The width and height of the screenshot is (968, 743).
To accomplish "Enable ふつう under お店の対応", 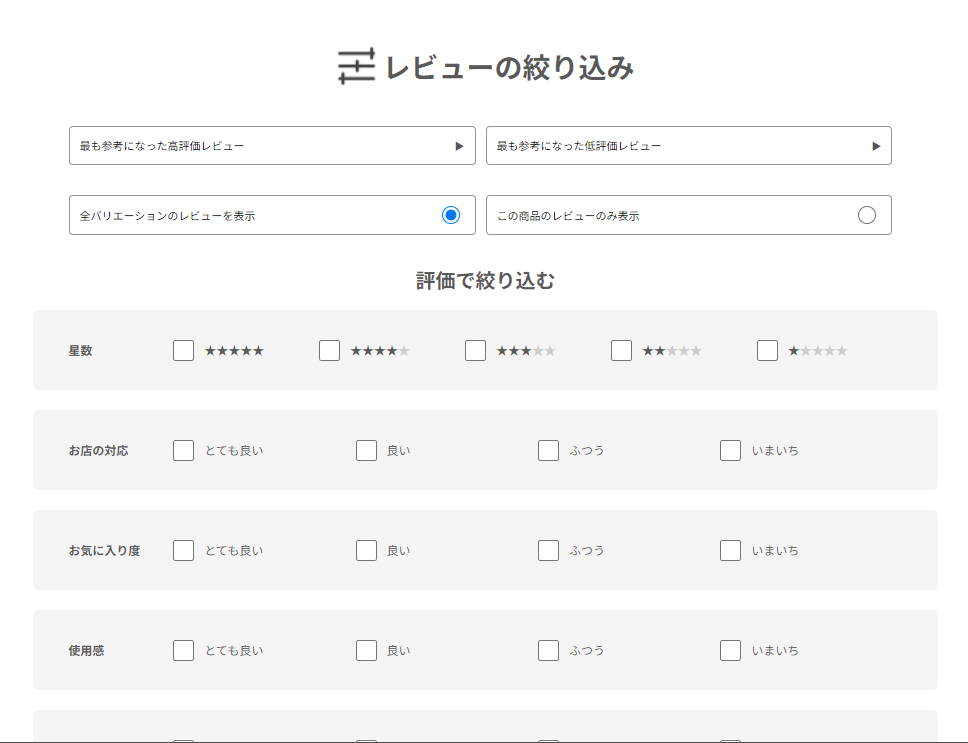I will pyautogui.click(x=548, y=450).
